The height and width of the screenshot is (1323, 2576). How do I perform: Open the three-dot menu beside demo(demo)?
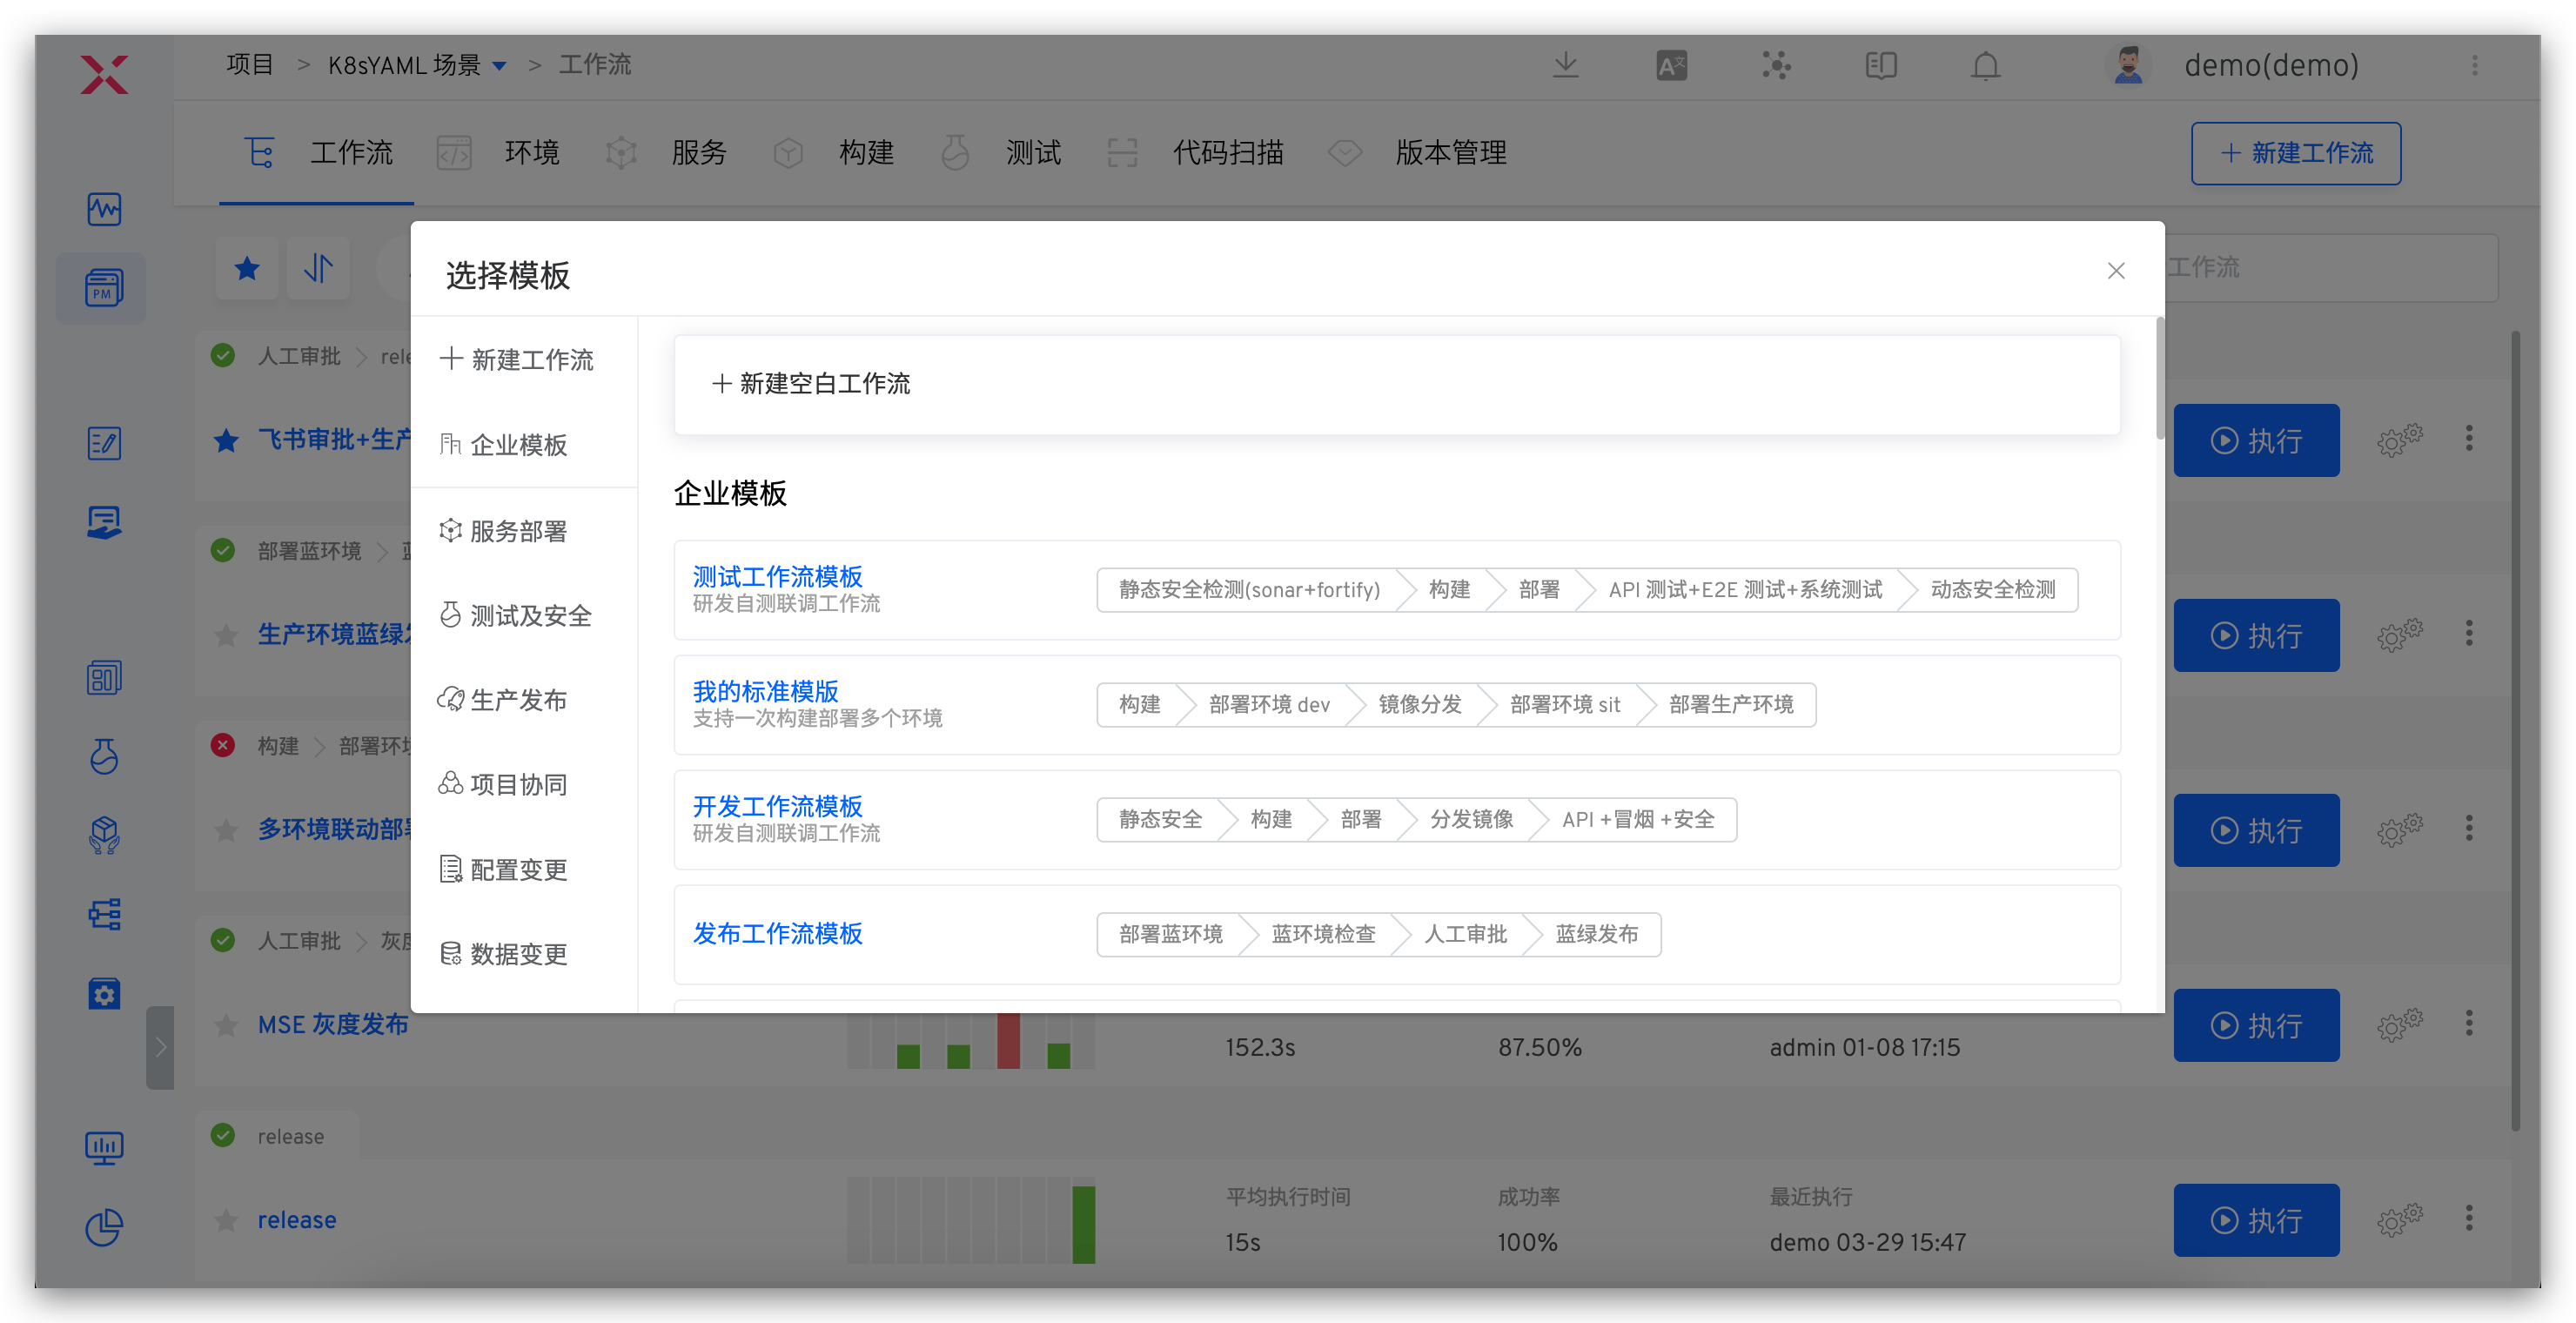tap(2475, 65)
